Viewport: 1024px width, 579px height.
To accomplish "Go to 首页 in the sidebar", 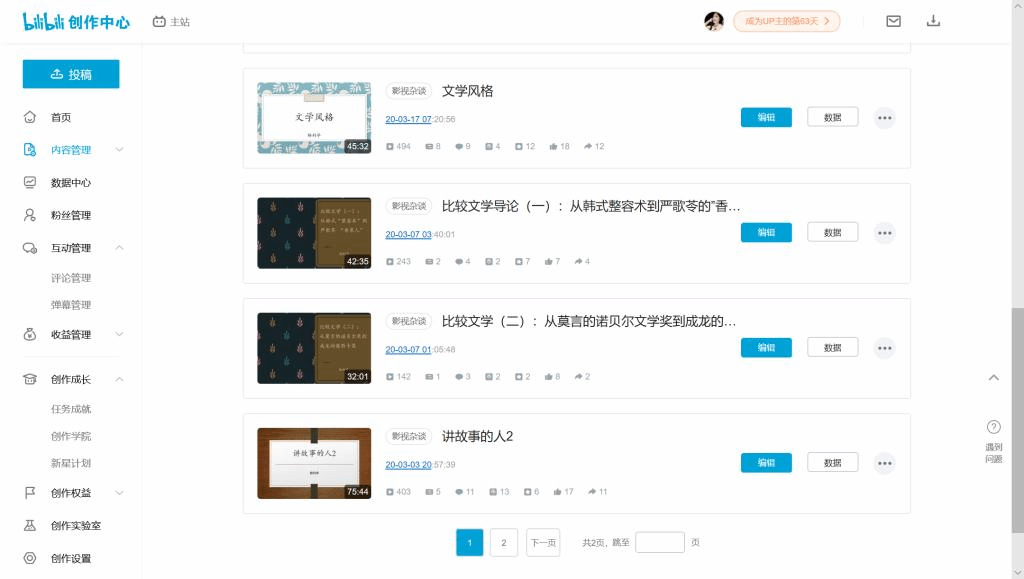I will click(x=61, y=117).
